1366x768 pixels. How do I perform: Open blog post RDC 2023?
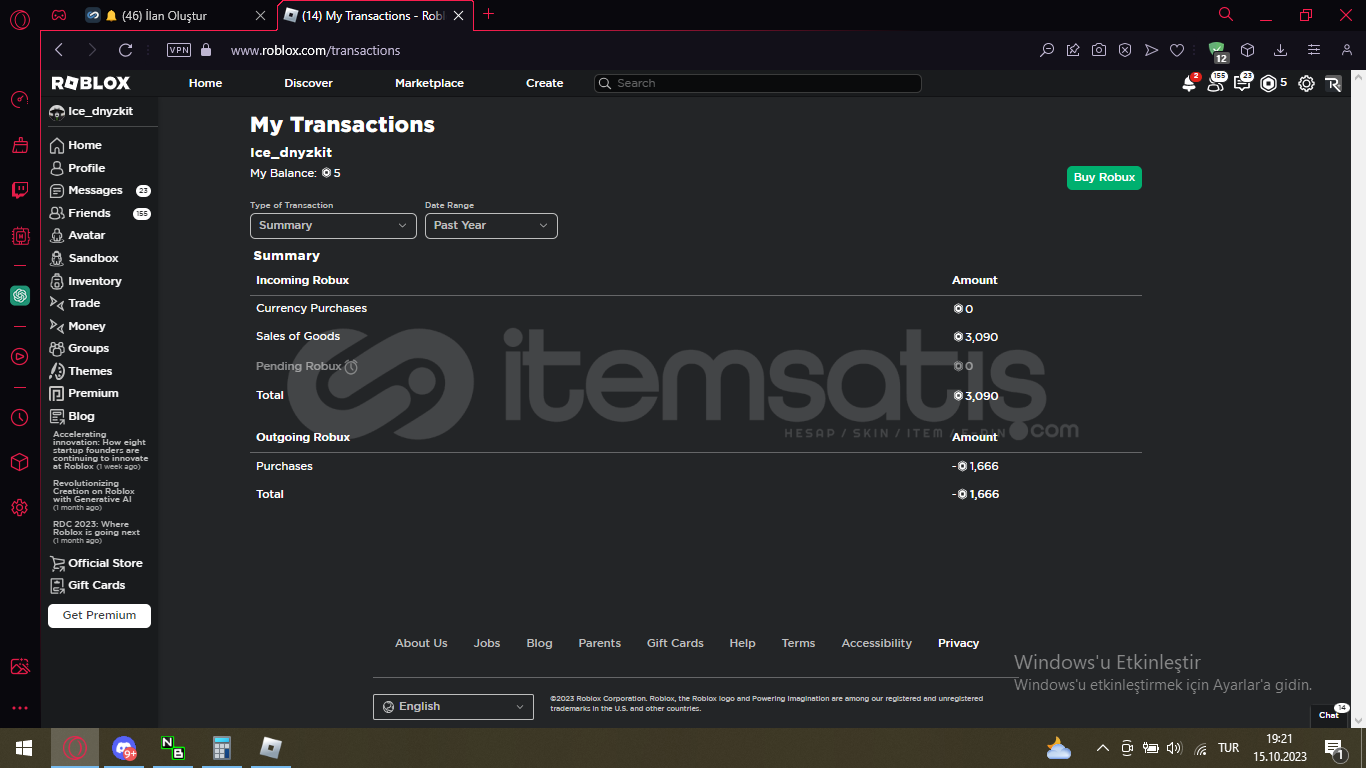tap(97, 532)
